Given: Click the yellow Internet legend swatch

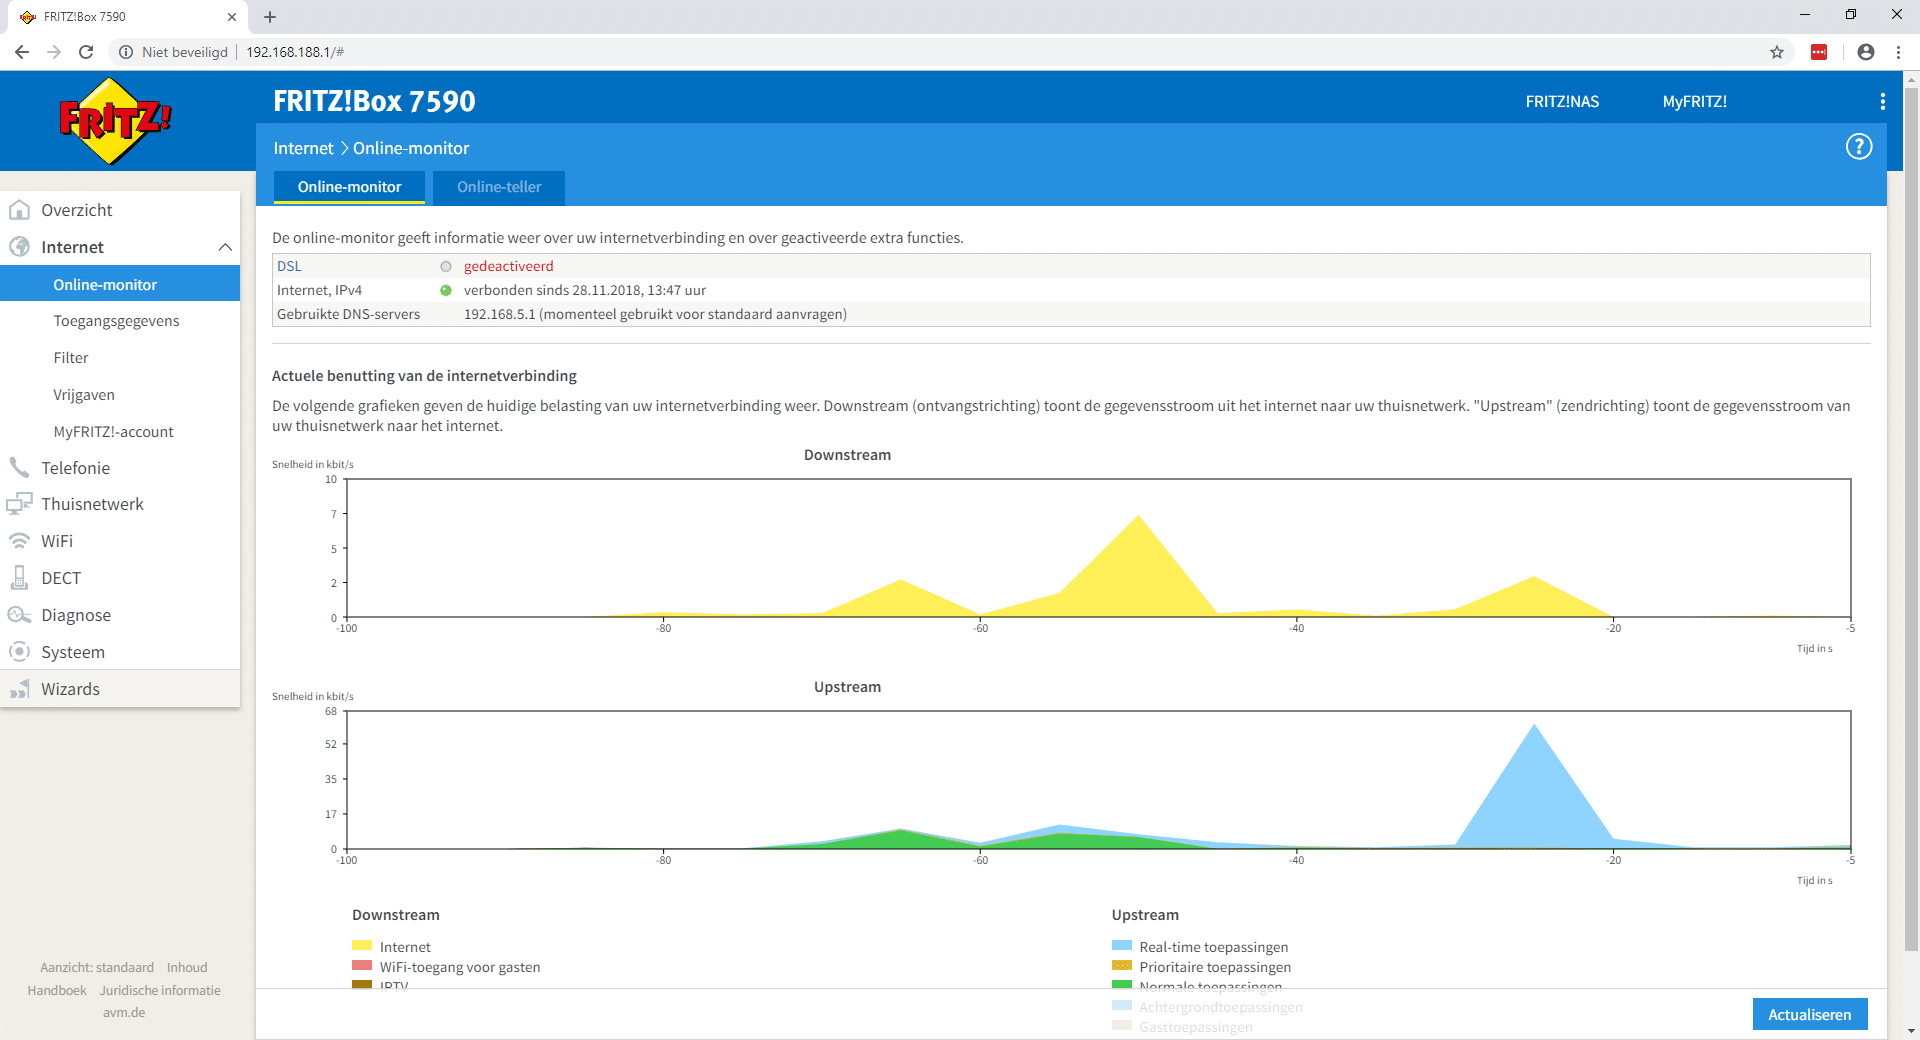Looking at the screenshot, I should click(x=362, y=946).
